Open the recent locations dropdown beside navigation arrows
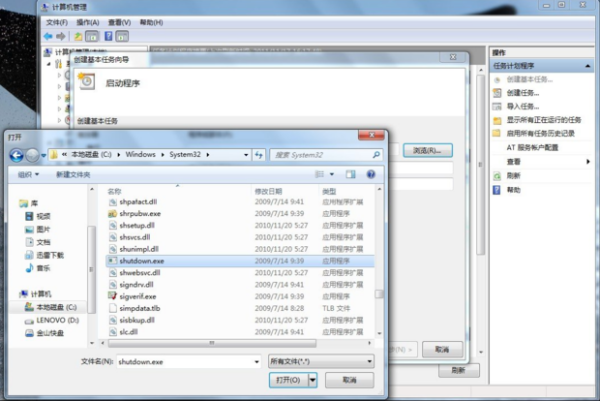Viewport: 600px width, 401px height. click(43, 155)
